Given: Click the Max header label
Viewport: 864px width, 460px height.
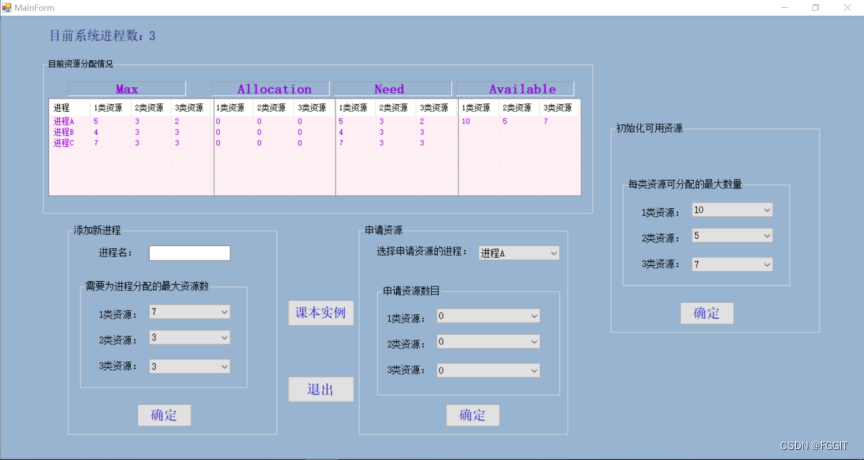Looking at the screenshot, I should (x=127, y=89).
